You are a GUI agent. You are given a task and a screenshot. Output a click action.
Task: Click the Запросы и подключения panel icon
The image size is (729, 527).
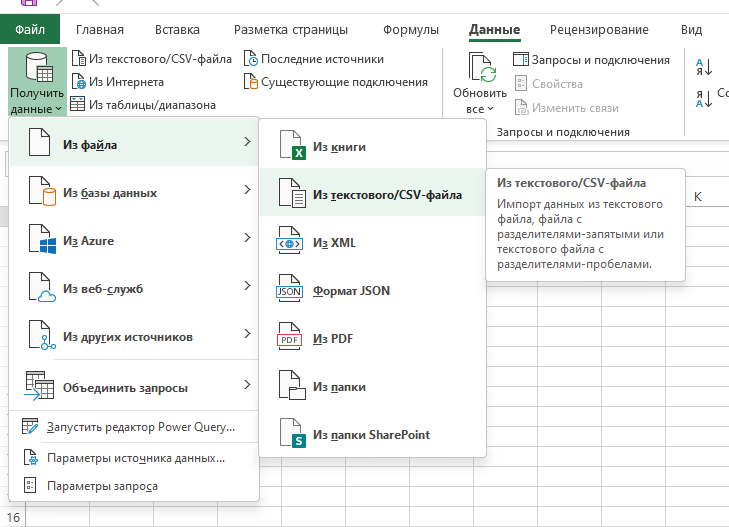click(x=521, y=59)
